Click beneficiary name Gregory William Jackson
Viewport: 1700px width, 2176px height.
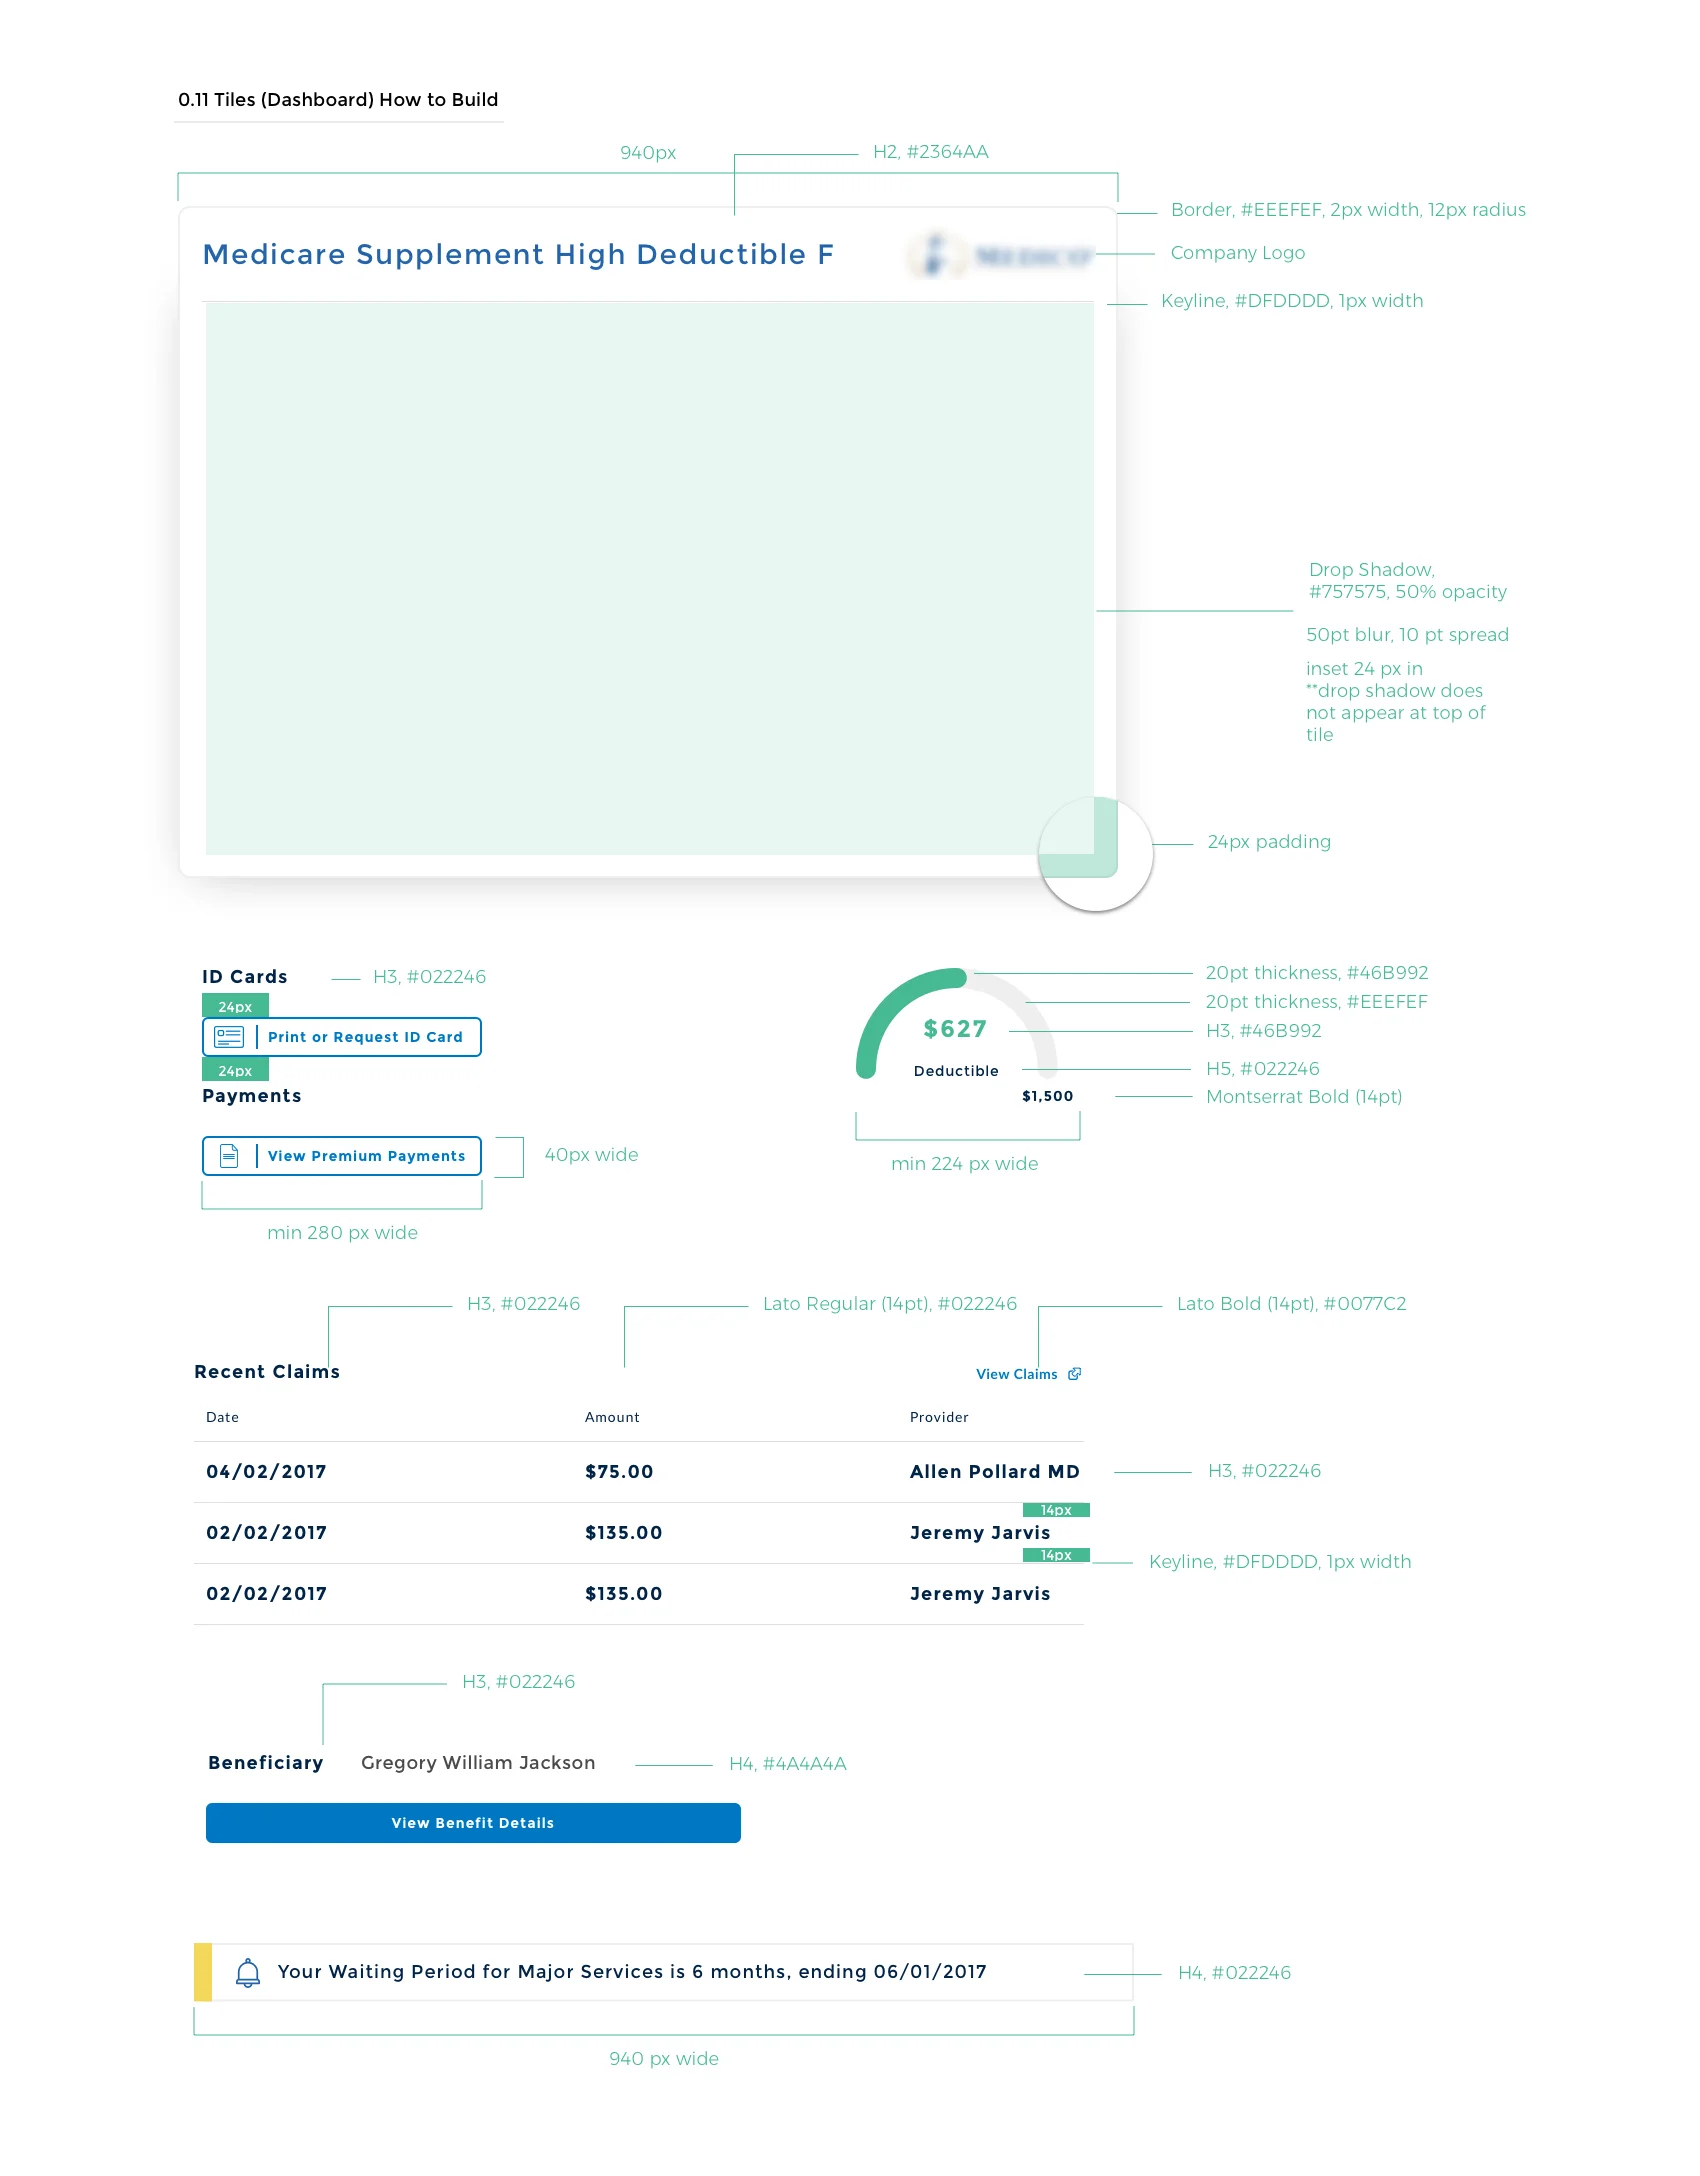478,1763
